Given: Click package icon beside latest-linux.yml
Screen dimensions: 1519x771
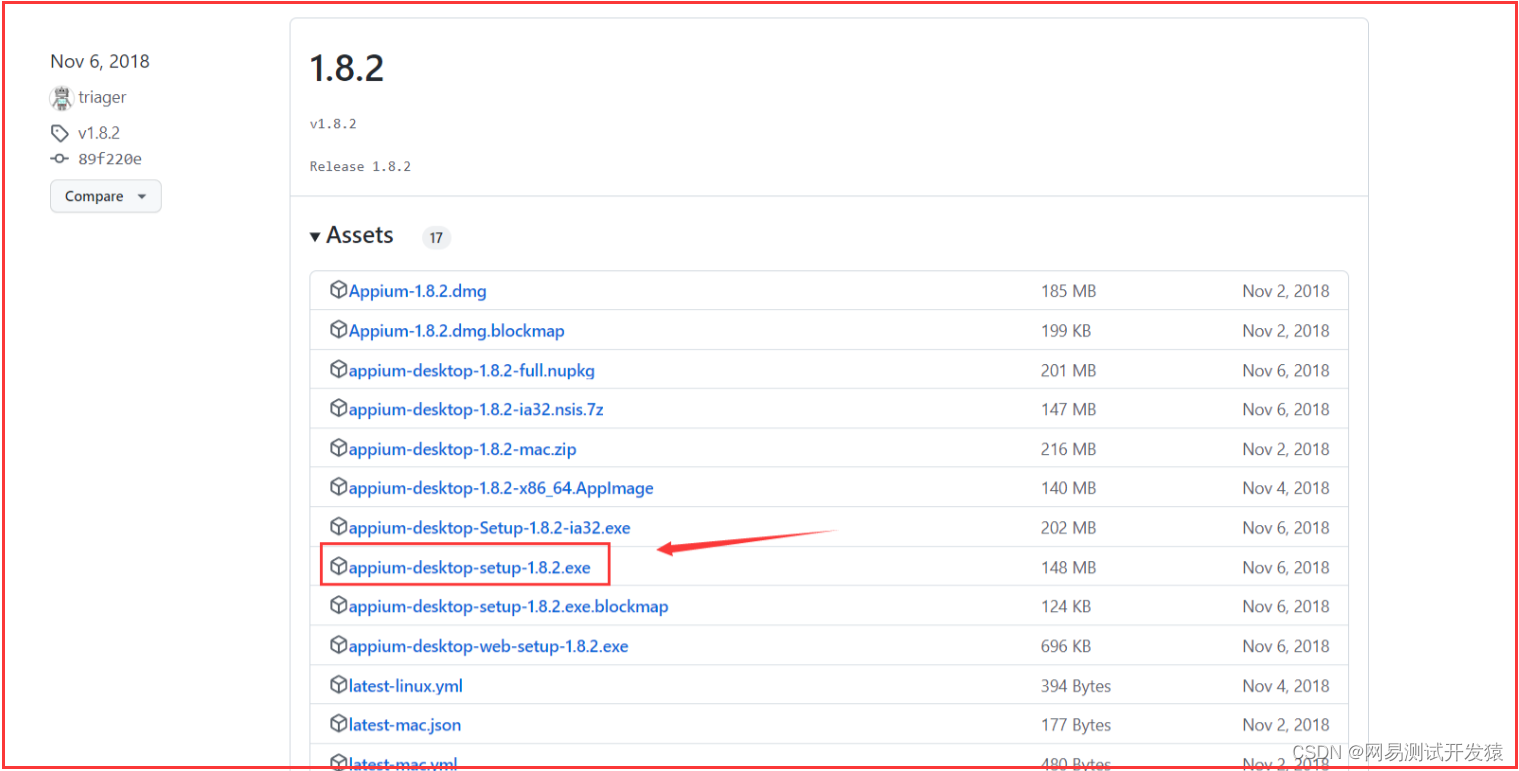Looking at the screenshot, I should click(338, 685).
